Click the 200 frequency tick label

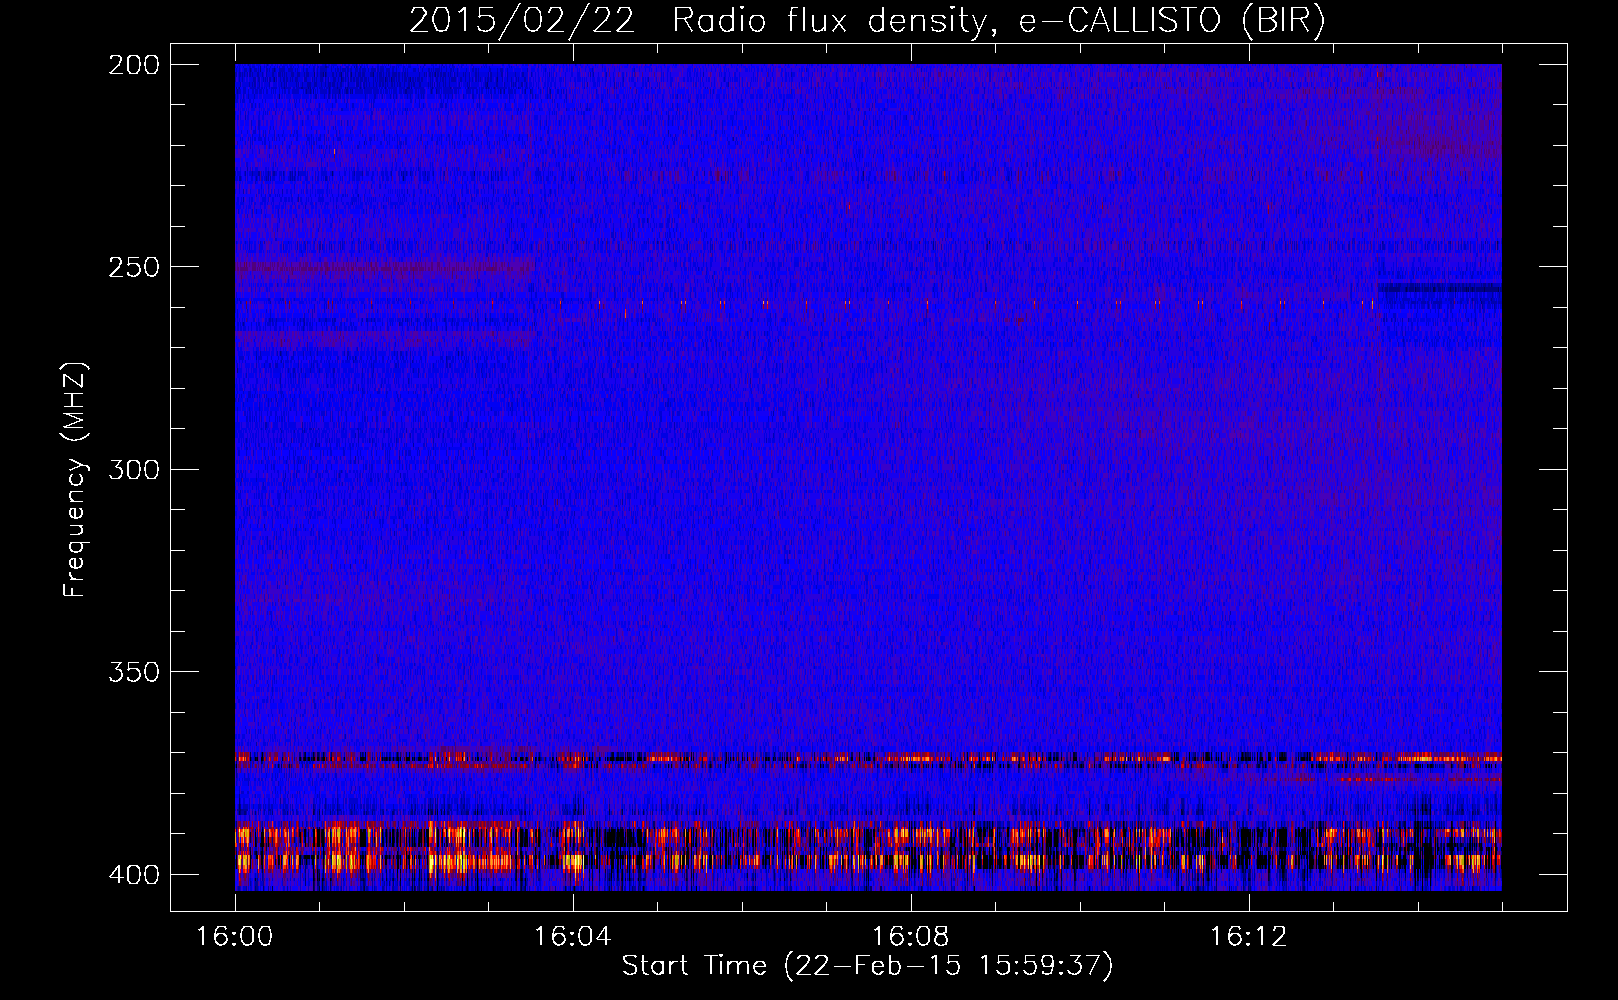pos(134,65)
